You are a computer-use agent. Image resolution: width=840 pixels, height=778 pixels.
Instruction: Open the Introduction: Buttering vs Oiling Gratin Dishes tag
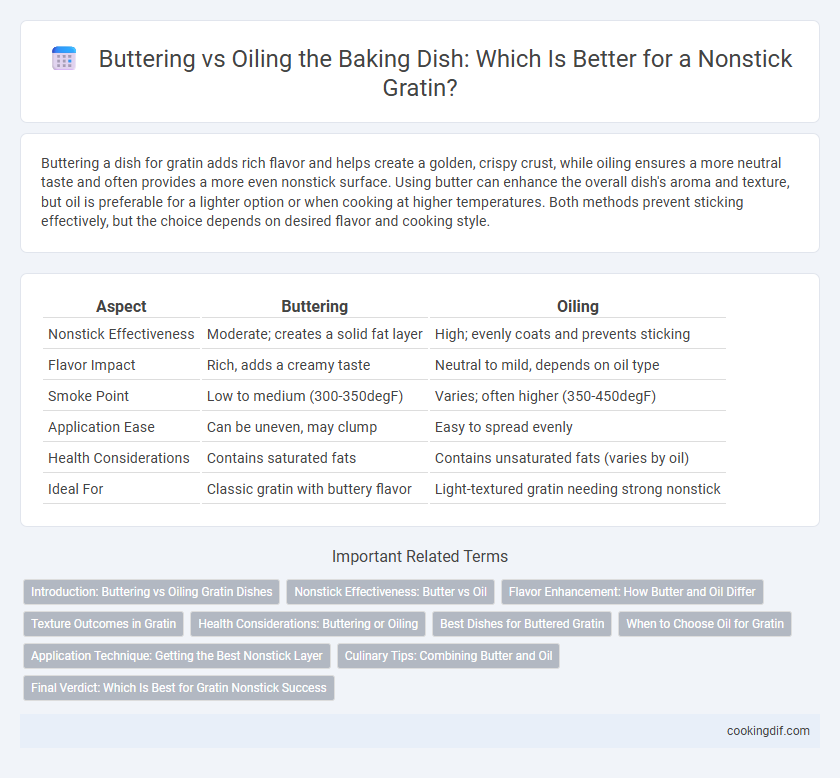pyautogui.click(x=152, y=592)
